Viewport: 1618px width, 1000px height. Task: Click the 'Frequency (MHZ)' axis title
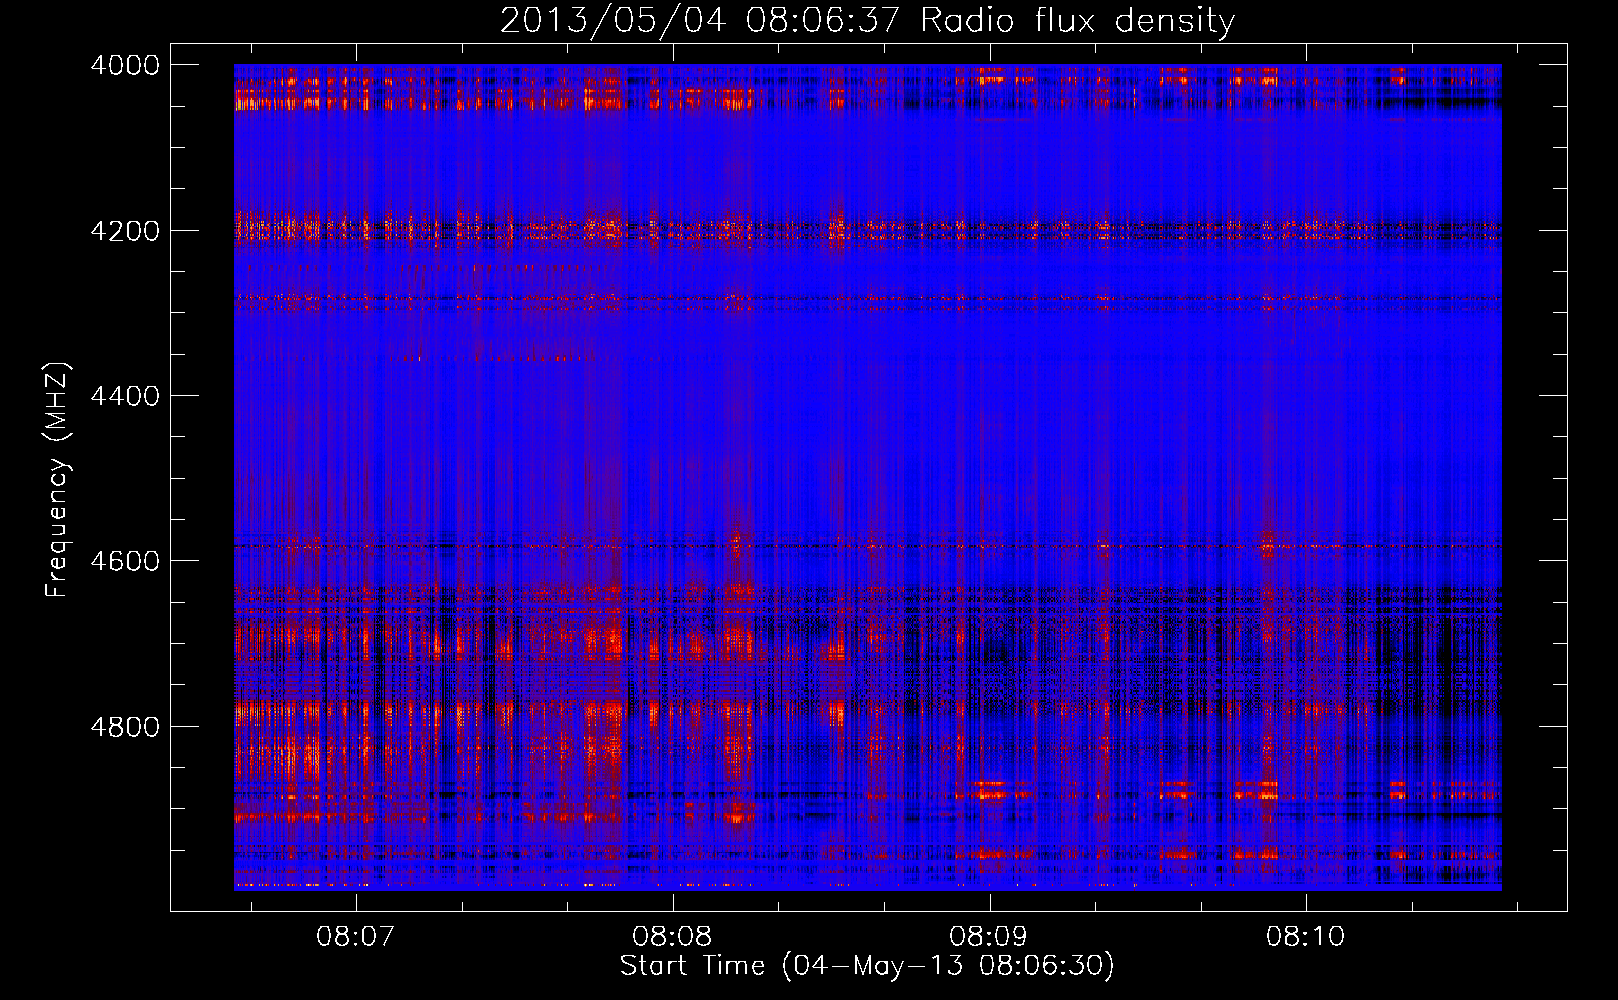click(x=58, y=480)
